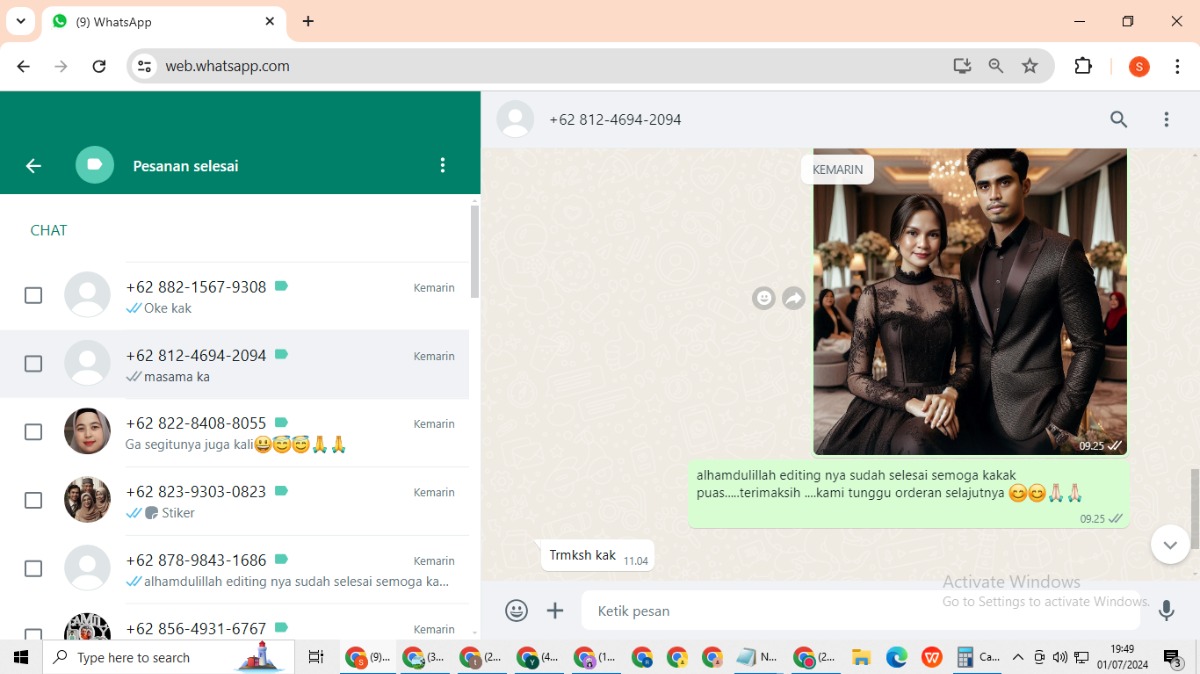Image resolution: width=1200 pixels, height=674 pixels.
Task: Search within the +62 812-4694-2094 conversation
Action: pos(1119,120)
